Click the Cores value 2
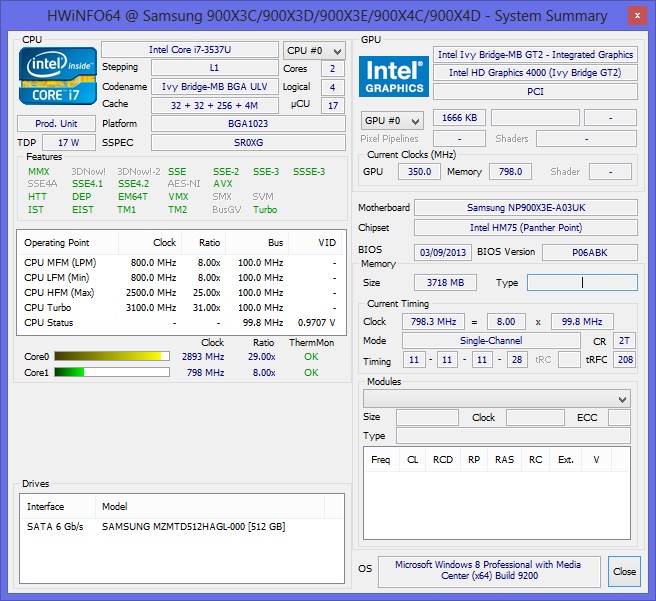Screen dimensions: 656x601 tap(333, 69)
